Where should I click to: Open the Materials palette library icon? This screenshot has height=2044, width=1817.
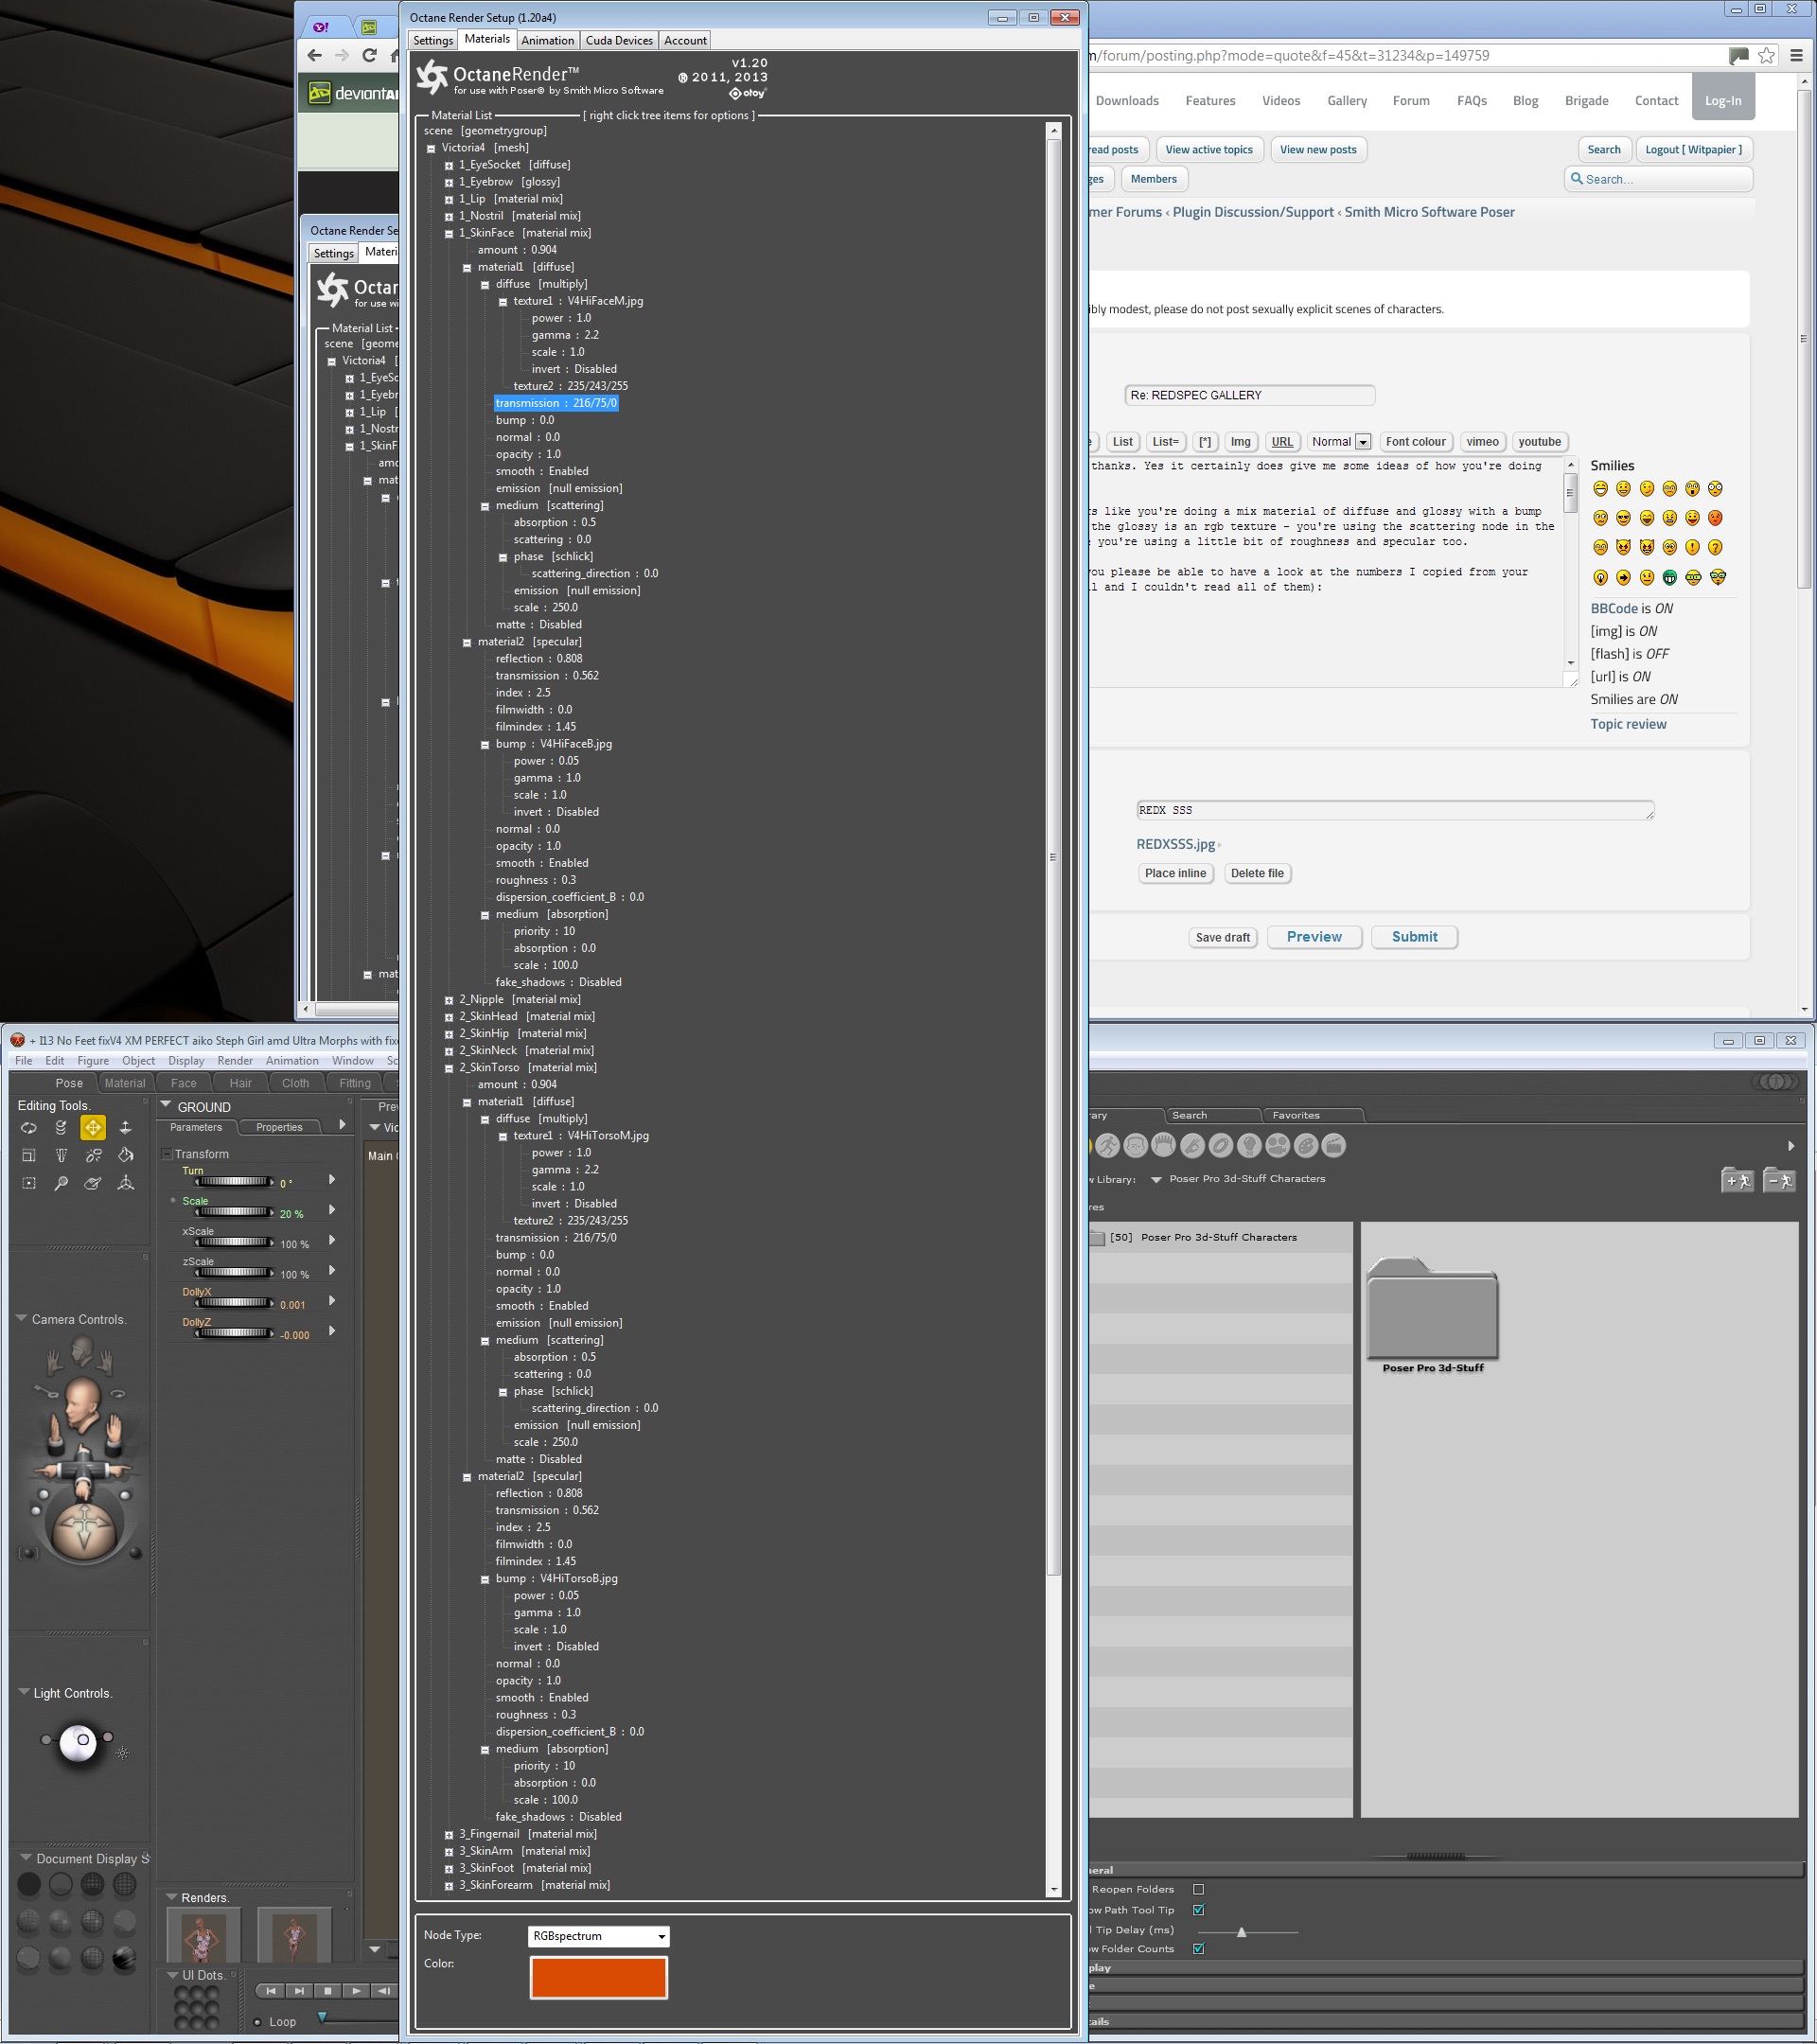click(x=1305, y=1146)
